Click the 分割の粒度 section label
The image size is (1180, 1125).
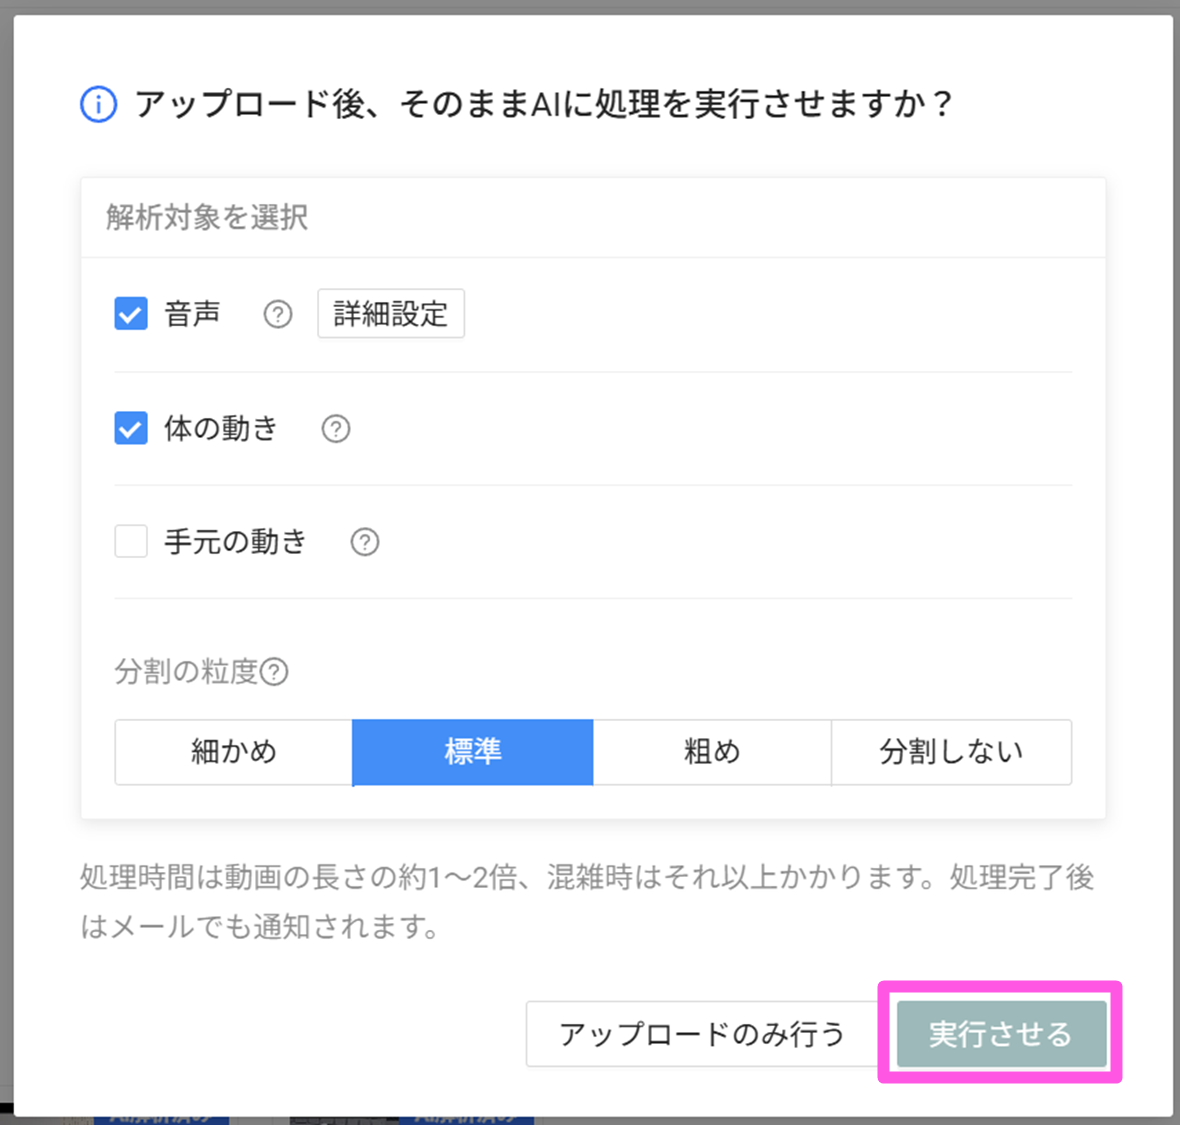coord(186,671)
